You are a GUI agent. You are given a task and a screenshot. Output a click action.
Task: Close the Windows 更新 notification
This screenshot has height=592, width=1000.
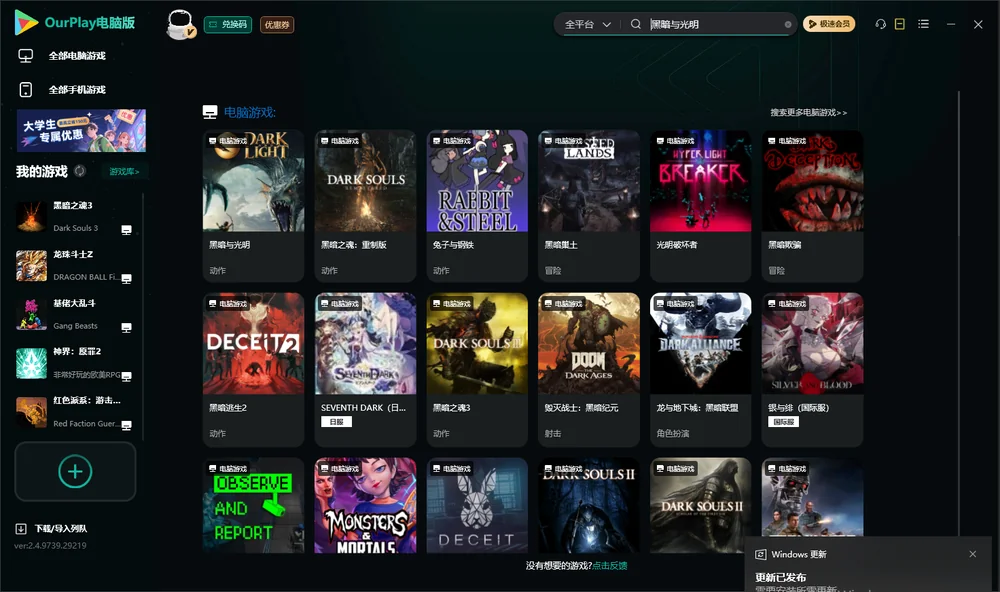pyautogui.click(x=973, y=554)
